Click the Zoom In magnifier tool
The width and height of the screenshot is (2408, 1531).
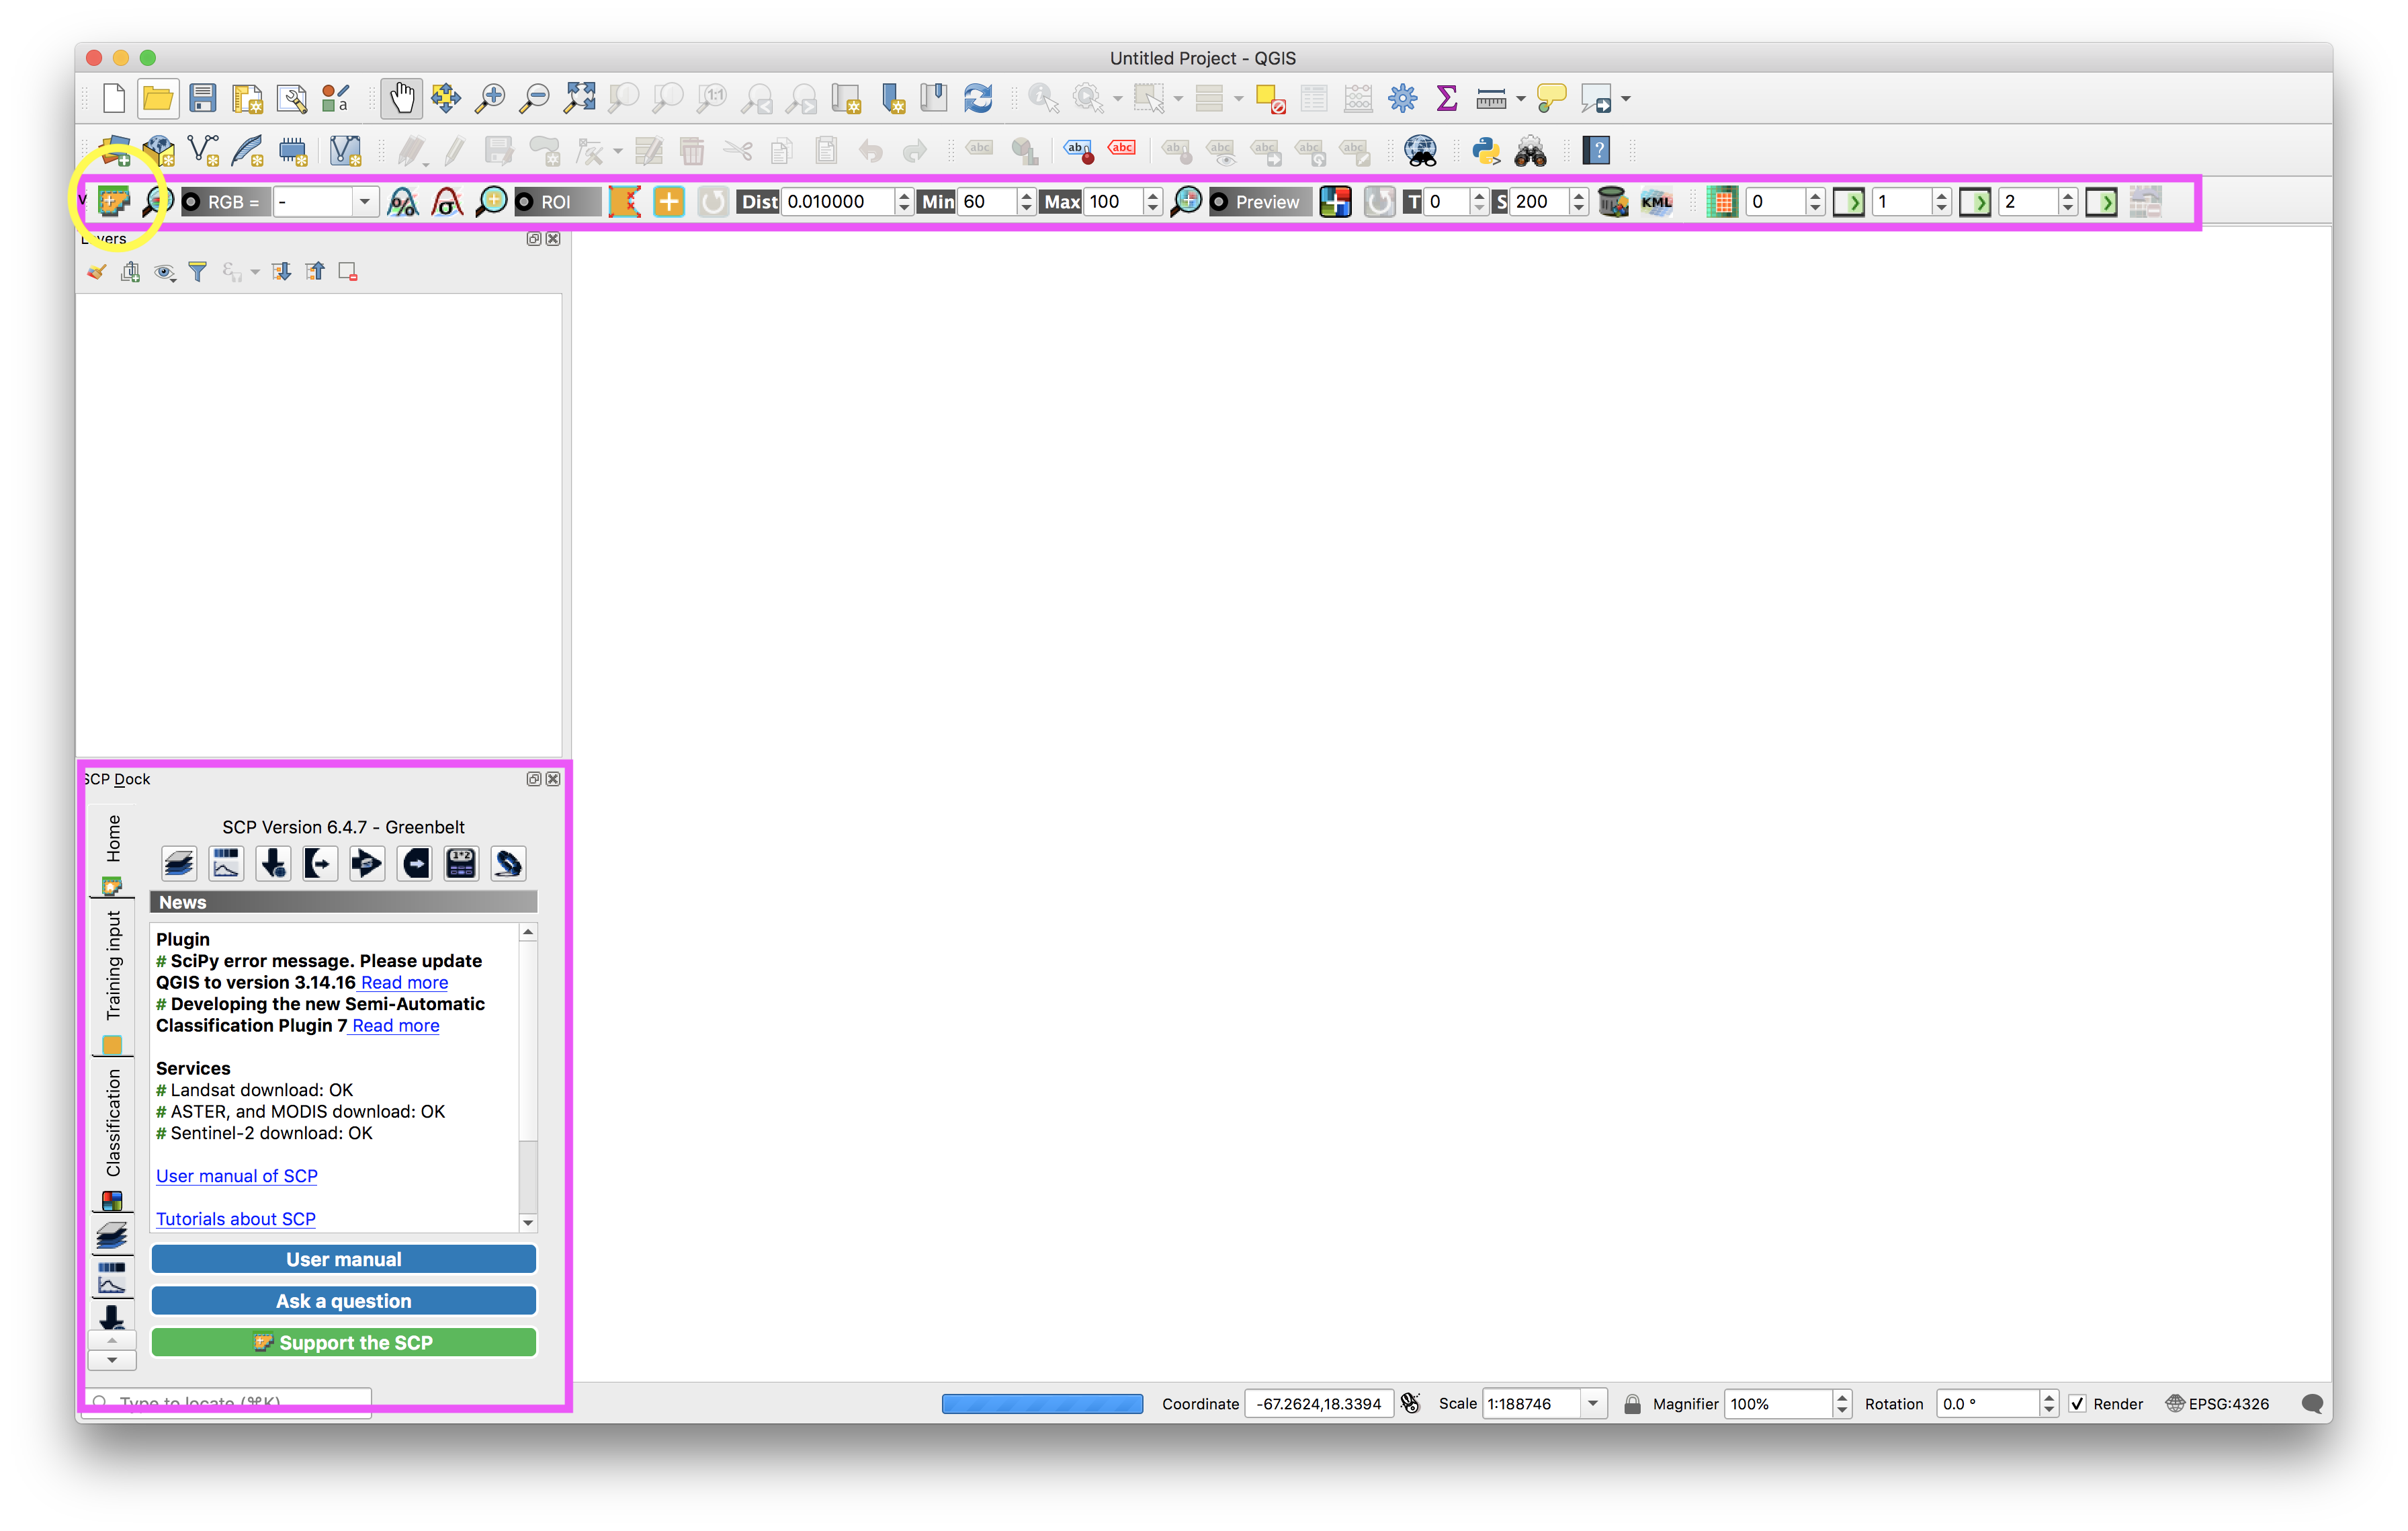[x=489, y=98]
